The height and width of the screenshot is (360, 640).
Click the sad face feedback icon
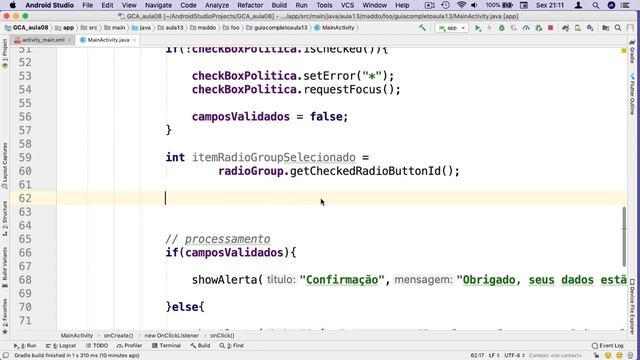[x=619, y=356]
